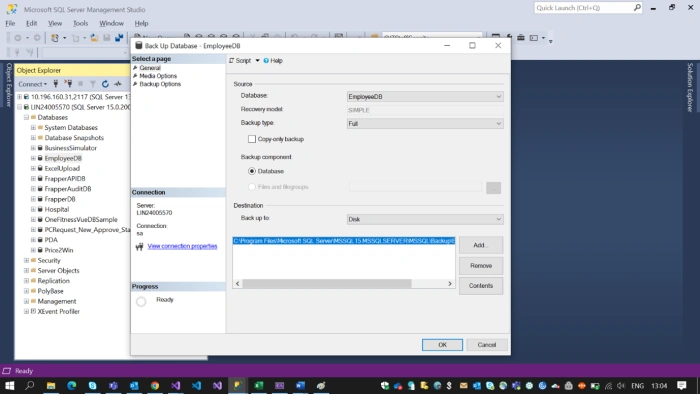The height and width of the screenshot is (394, 700).
Task: Open the Database dropdown showing EmployeeDB
Action: (x=425, y=96)
